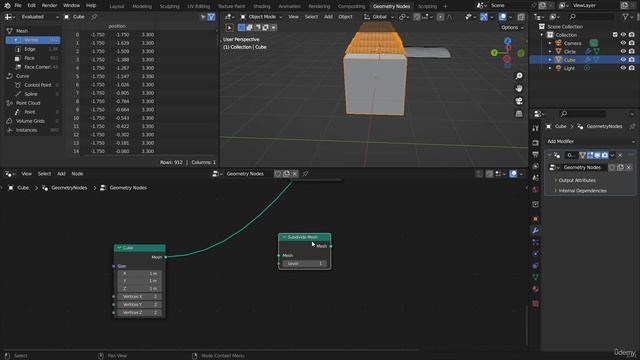Toggle selected-only filter in spreadsheet header
This screenshot has width=640, height=360.
pyautogui.click(x=203, y=17)
